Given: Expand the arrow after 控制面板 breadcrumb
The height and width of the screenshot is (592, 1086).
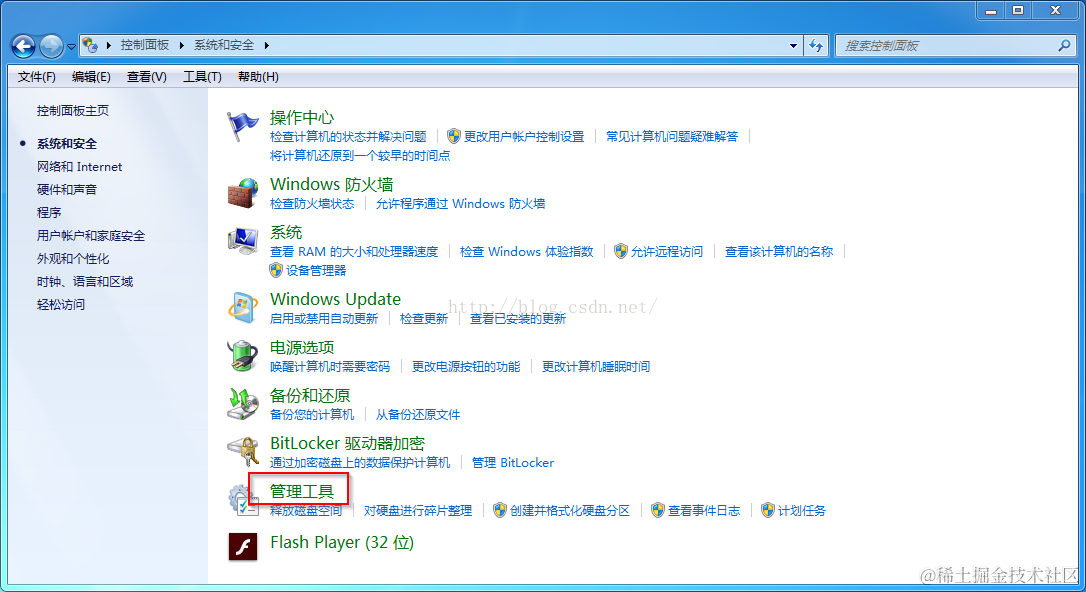Looking at the screenshot, I should coord(181,46).
